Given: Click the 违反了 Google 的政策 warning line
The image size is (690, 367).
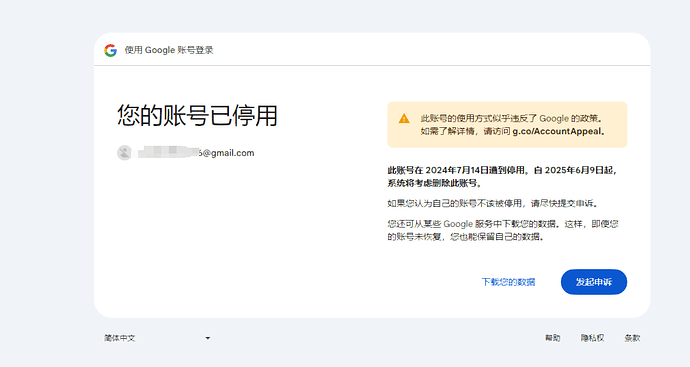Looking at the screenshot, I should click(x=511, y=118).
